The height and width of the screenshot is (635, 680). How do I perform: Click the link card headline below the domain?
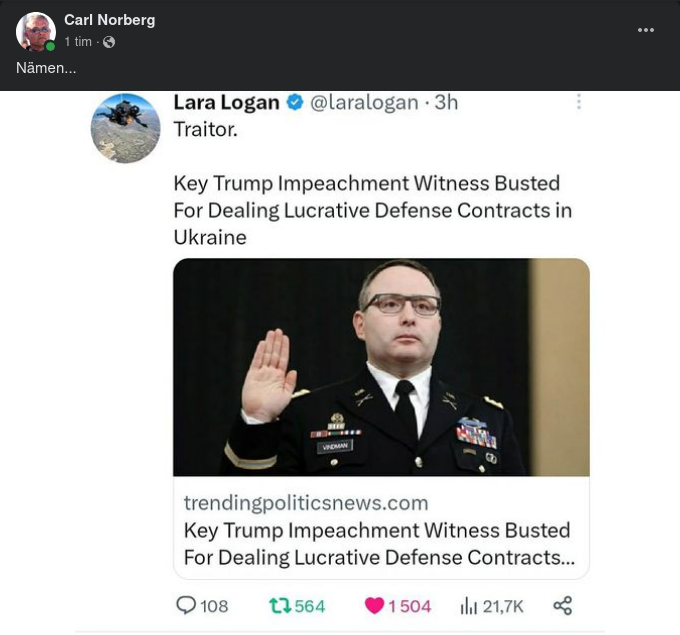(x=378, y=543)
